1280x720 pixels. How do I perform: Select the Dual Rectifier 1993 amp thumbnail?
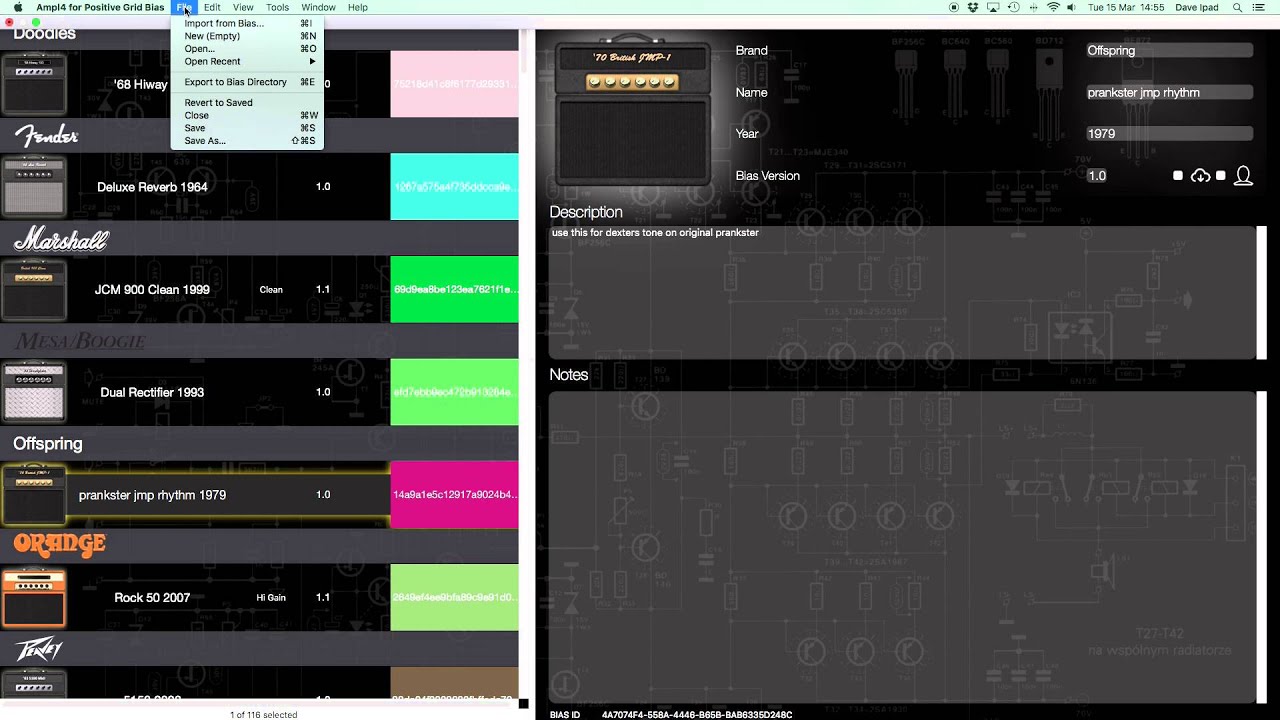point(34,392)
